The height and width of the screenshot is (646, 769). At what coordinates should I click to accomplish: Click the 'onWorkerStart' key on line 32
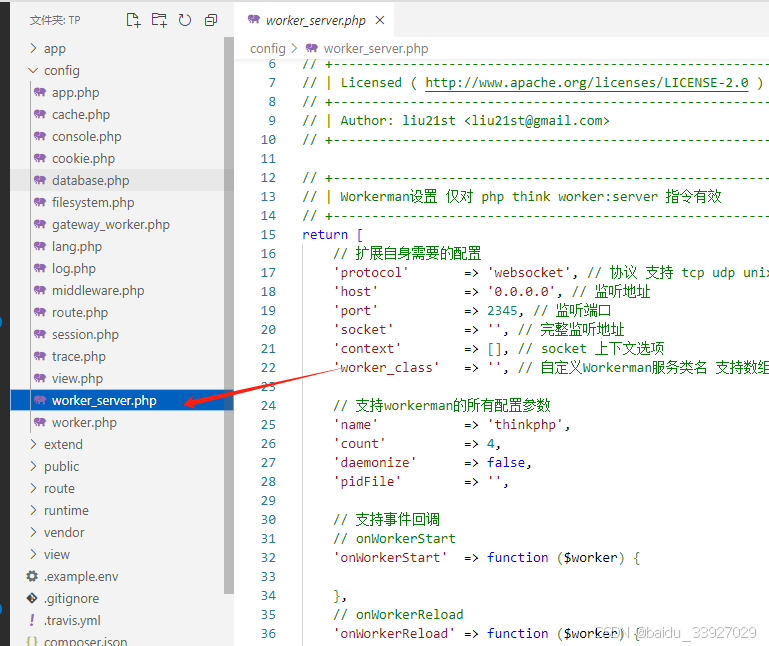390,557
